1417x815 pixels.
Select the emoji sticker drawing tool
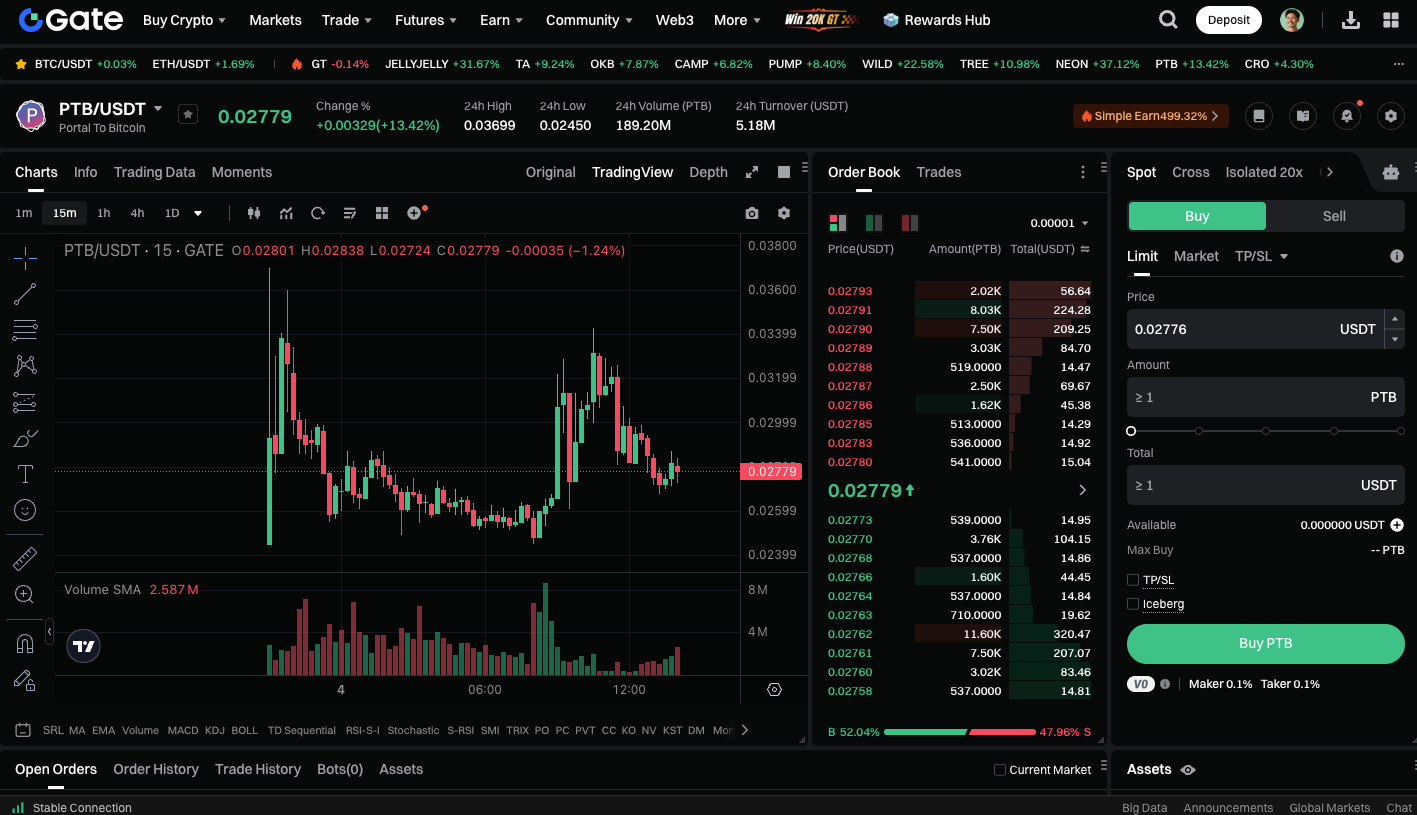tap(25, 510)
